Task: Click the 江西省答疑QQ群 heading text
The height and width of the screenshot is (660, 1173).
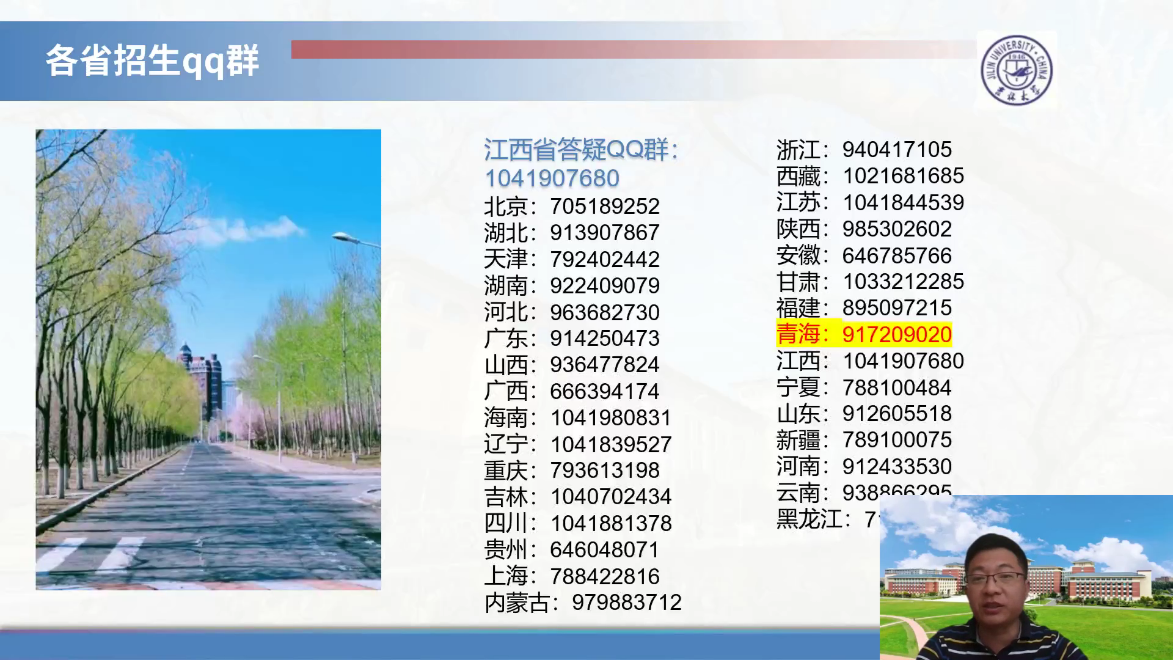Action: pyautogui.click(x=581, y=151)
